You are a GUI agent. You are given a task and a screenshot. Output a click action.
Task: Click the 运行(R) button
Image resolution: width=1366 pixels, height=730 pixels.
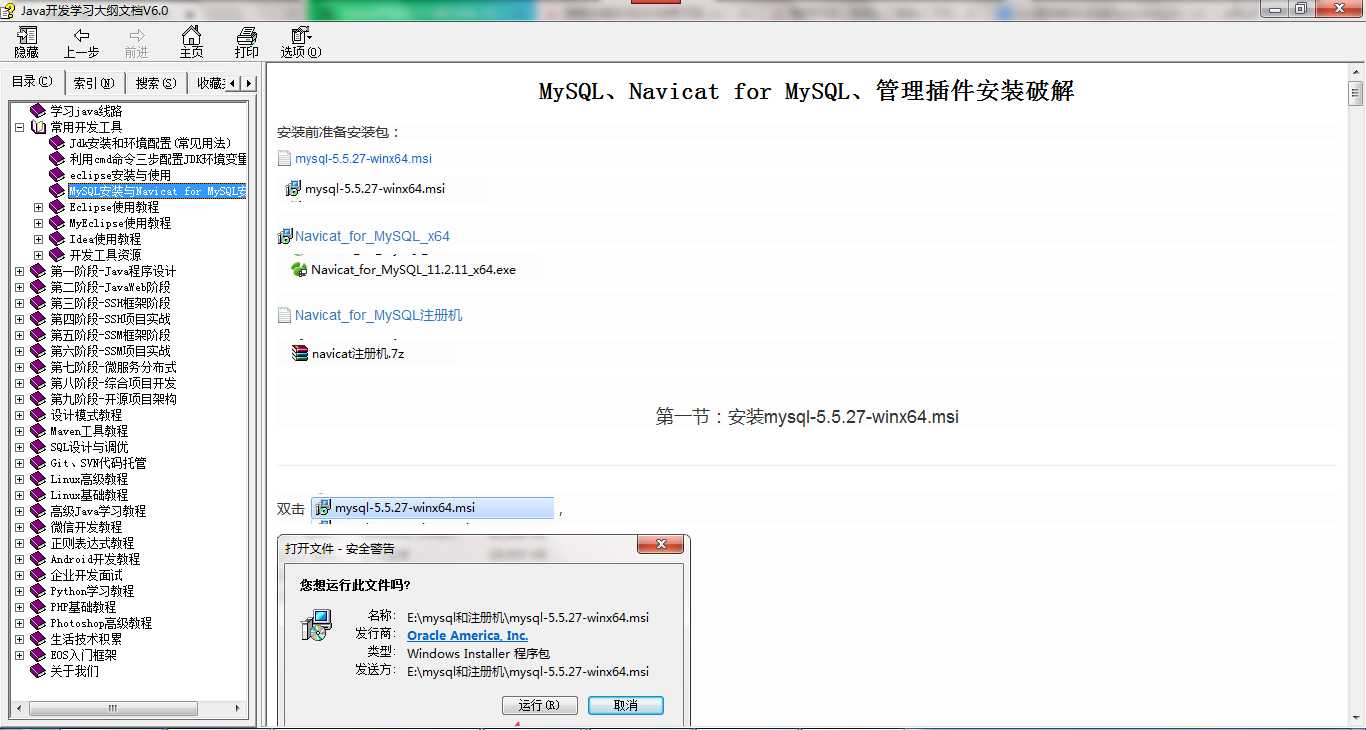pos(539,705)
